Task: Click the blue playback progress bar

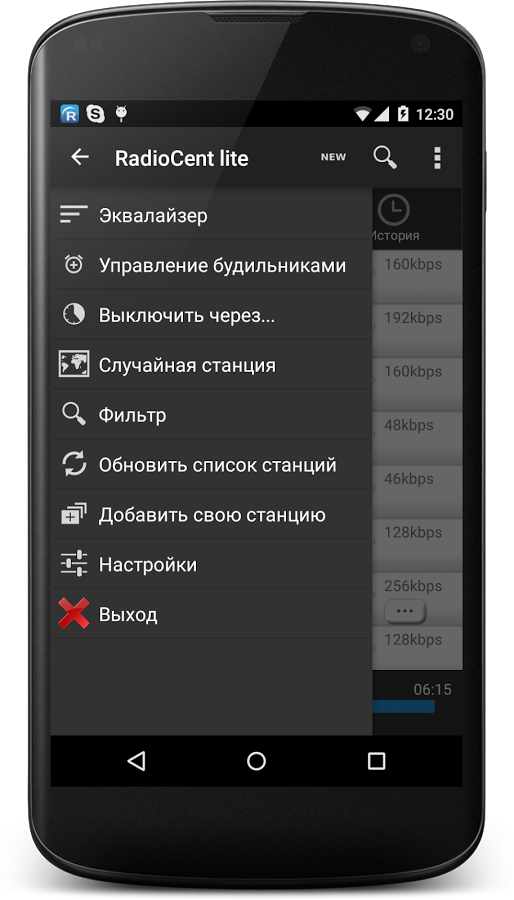Action: click(x=403, y=707)
